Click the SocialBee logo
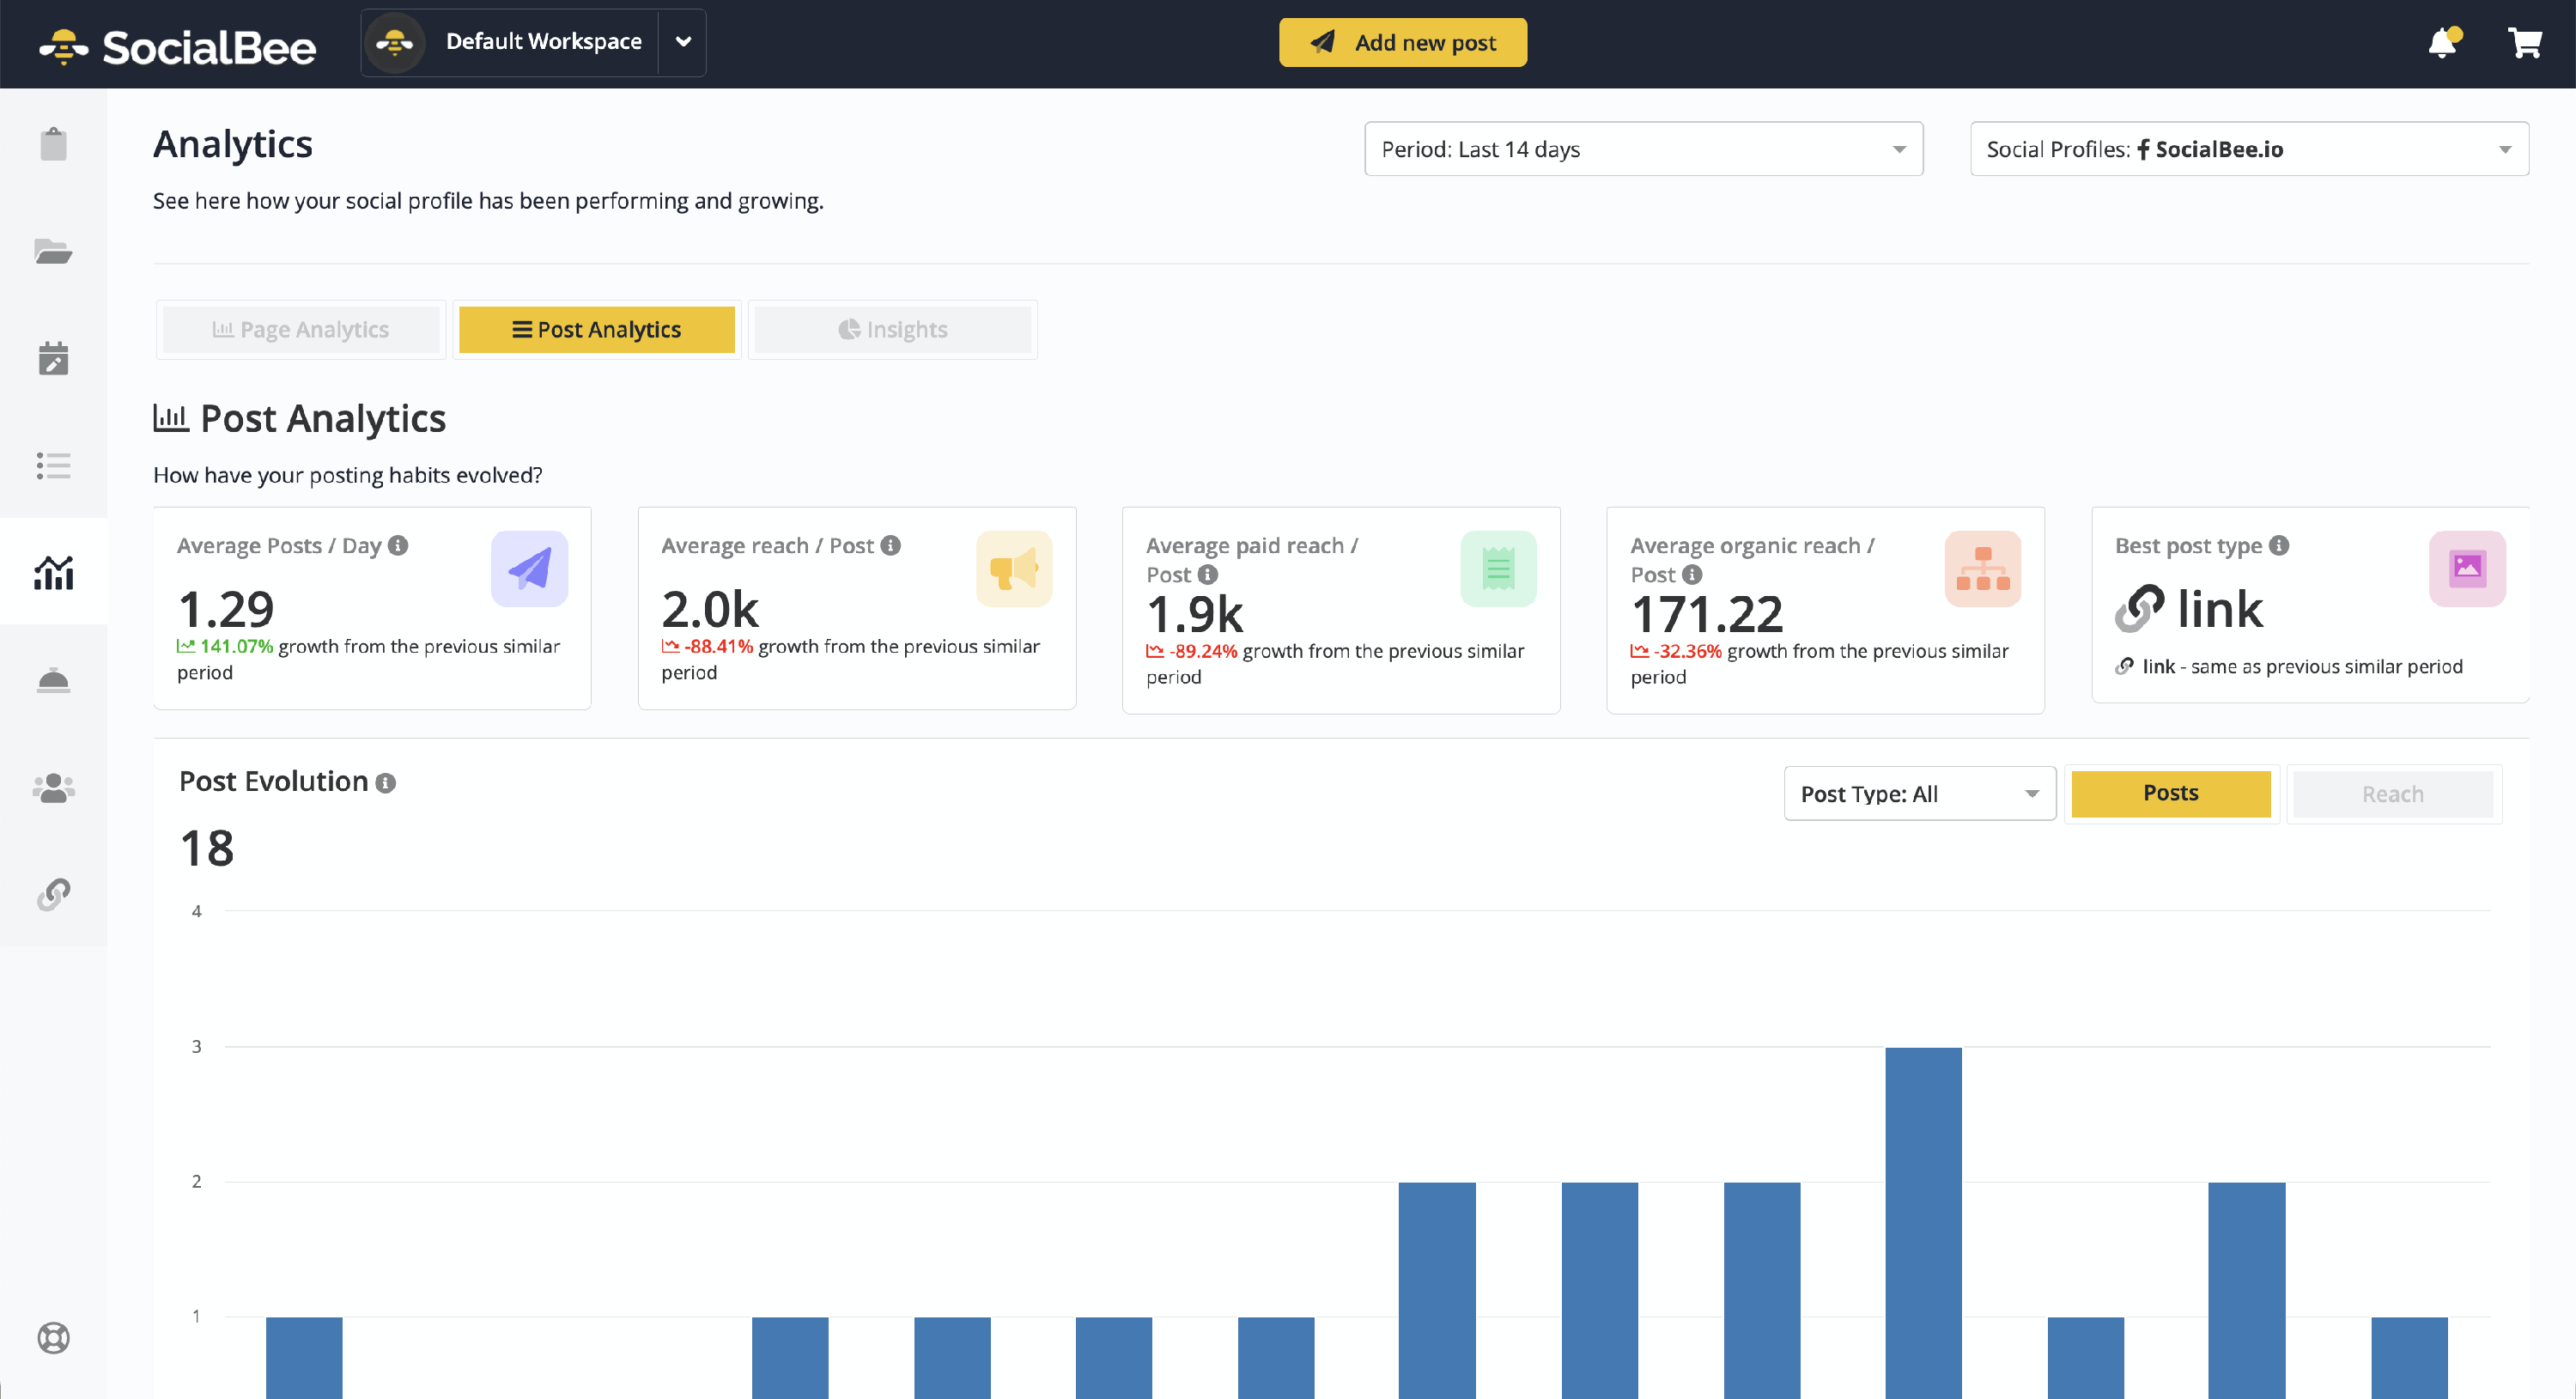 pyautogui.click(x=177, y=46)
